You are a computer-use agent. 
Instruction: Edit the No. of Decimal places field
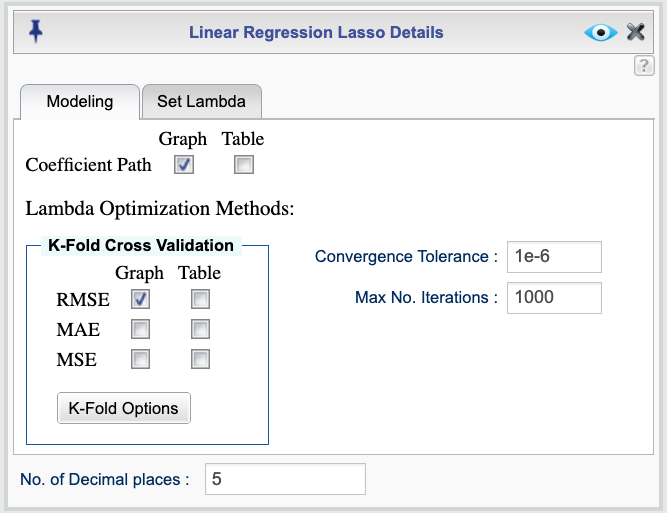click(x=285, y=479)
